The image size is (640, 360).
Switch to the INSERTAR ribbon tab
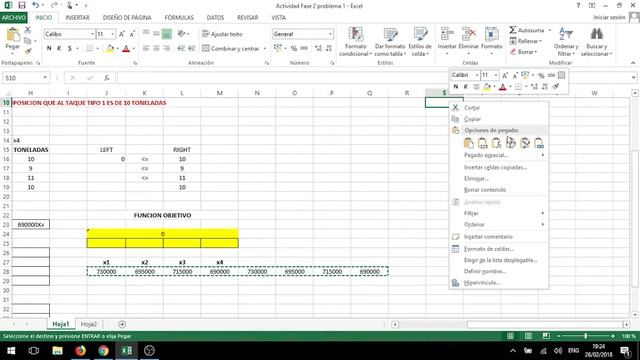(x=77, y=18)
